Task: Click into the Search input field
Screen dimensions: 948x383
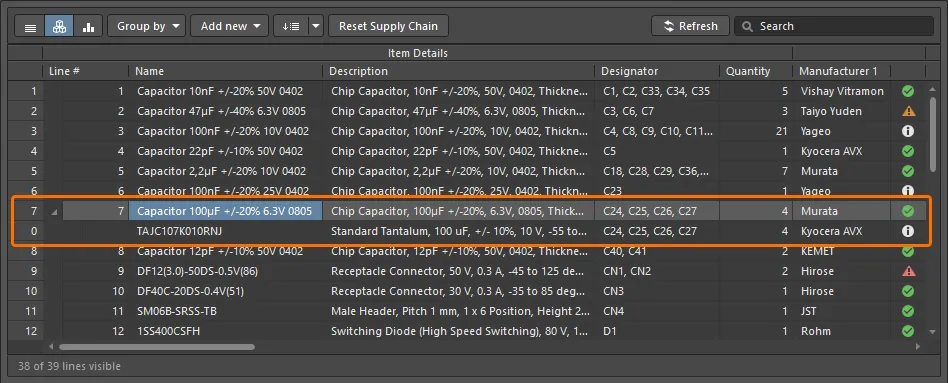Action: point(834,27)
